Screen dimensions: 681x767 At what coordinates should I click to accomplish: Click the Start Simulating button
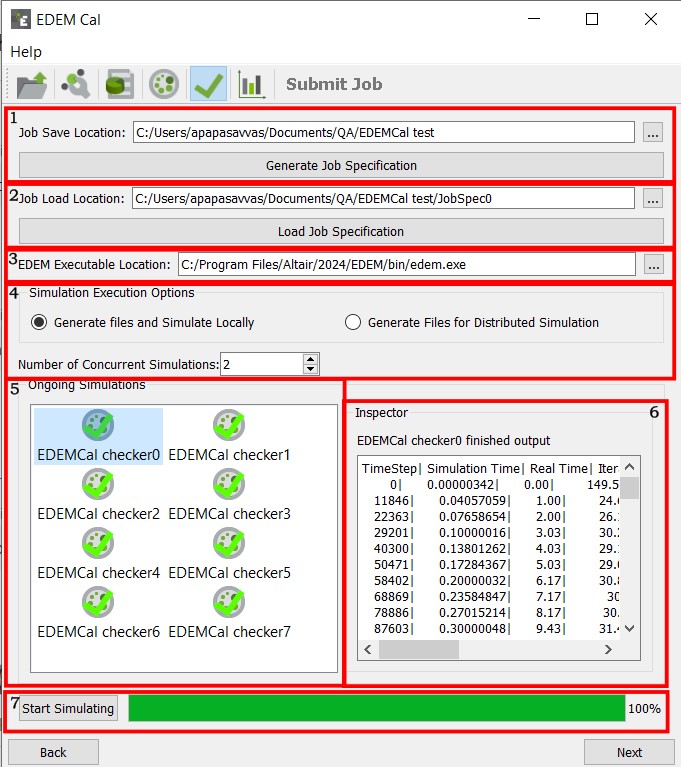pyautogui.click(x=68, y=708)
